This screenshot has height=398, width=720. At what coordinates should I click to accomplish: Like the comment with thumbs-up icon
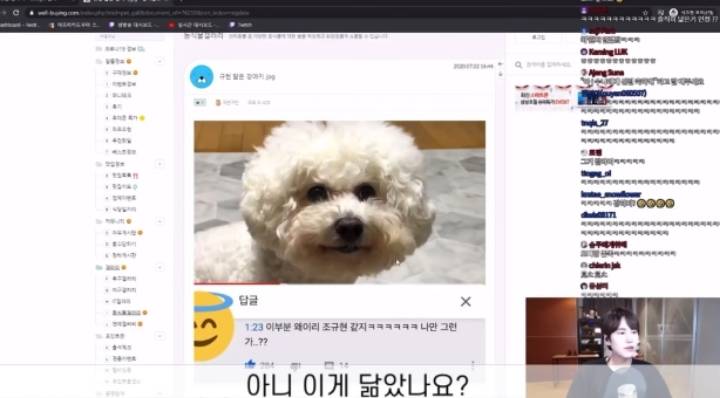pos(250,364)
